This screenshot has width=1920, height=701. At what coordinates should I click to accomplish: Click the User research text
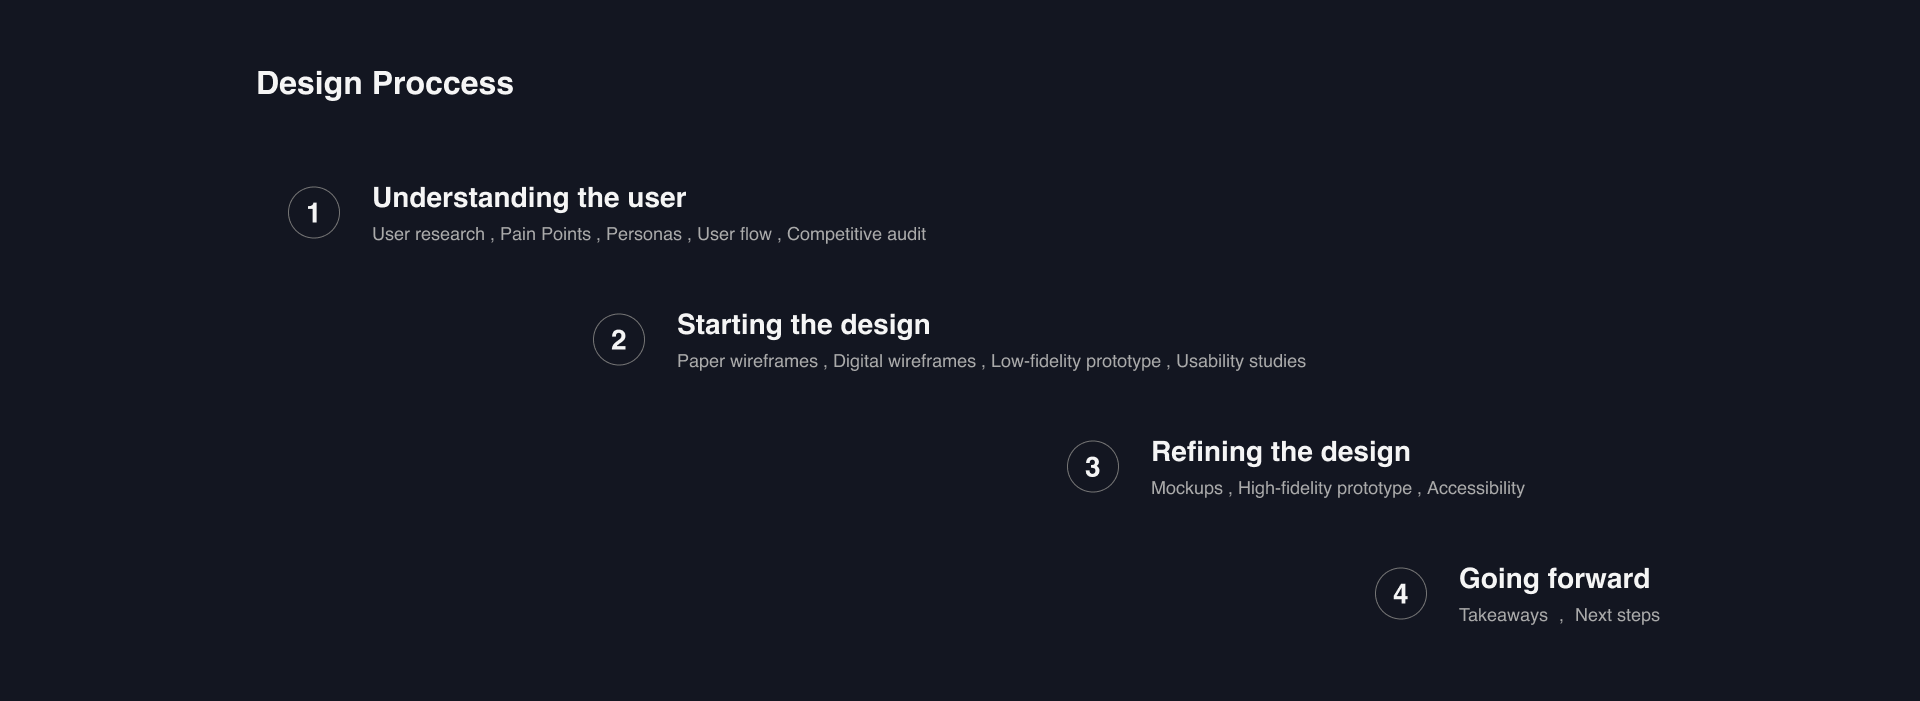428,234
